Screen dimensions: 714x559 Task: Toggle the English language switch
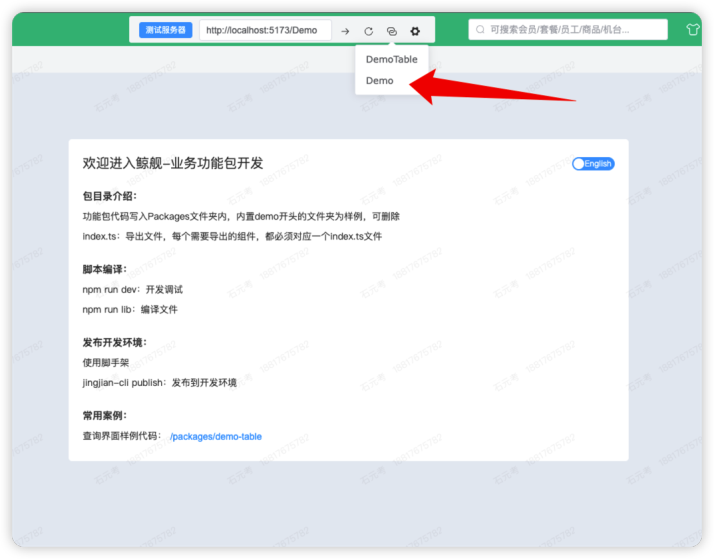[593, 164]
